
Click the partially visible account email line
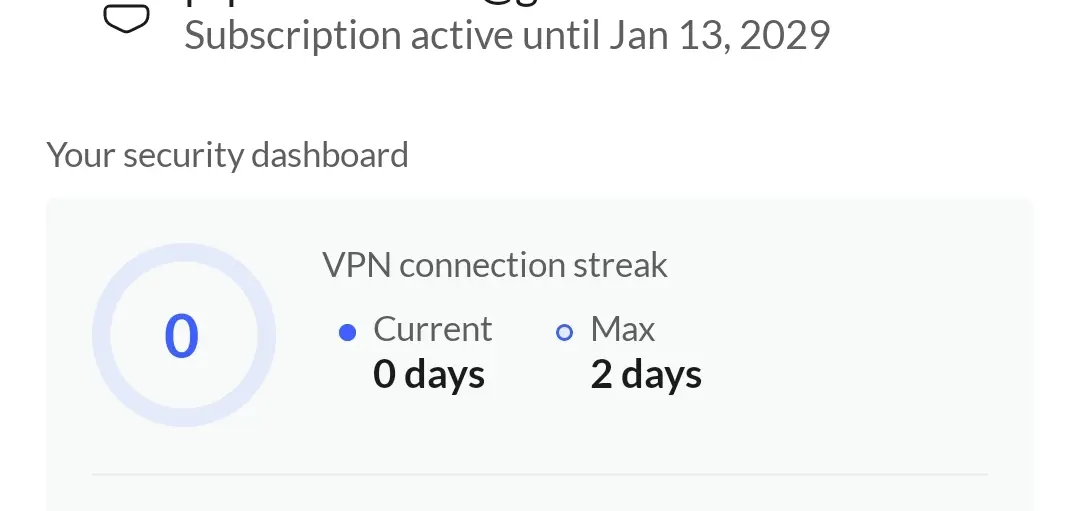(360, 3)
